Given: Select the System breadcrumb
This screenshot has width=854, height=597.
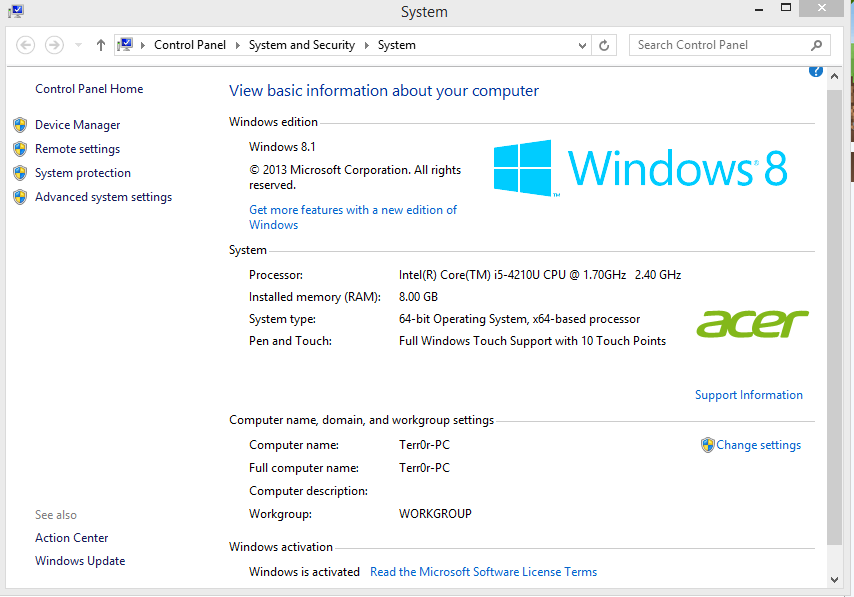Looking at the screenshot, I should click(396, 45).
